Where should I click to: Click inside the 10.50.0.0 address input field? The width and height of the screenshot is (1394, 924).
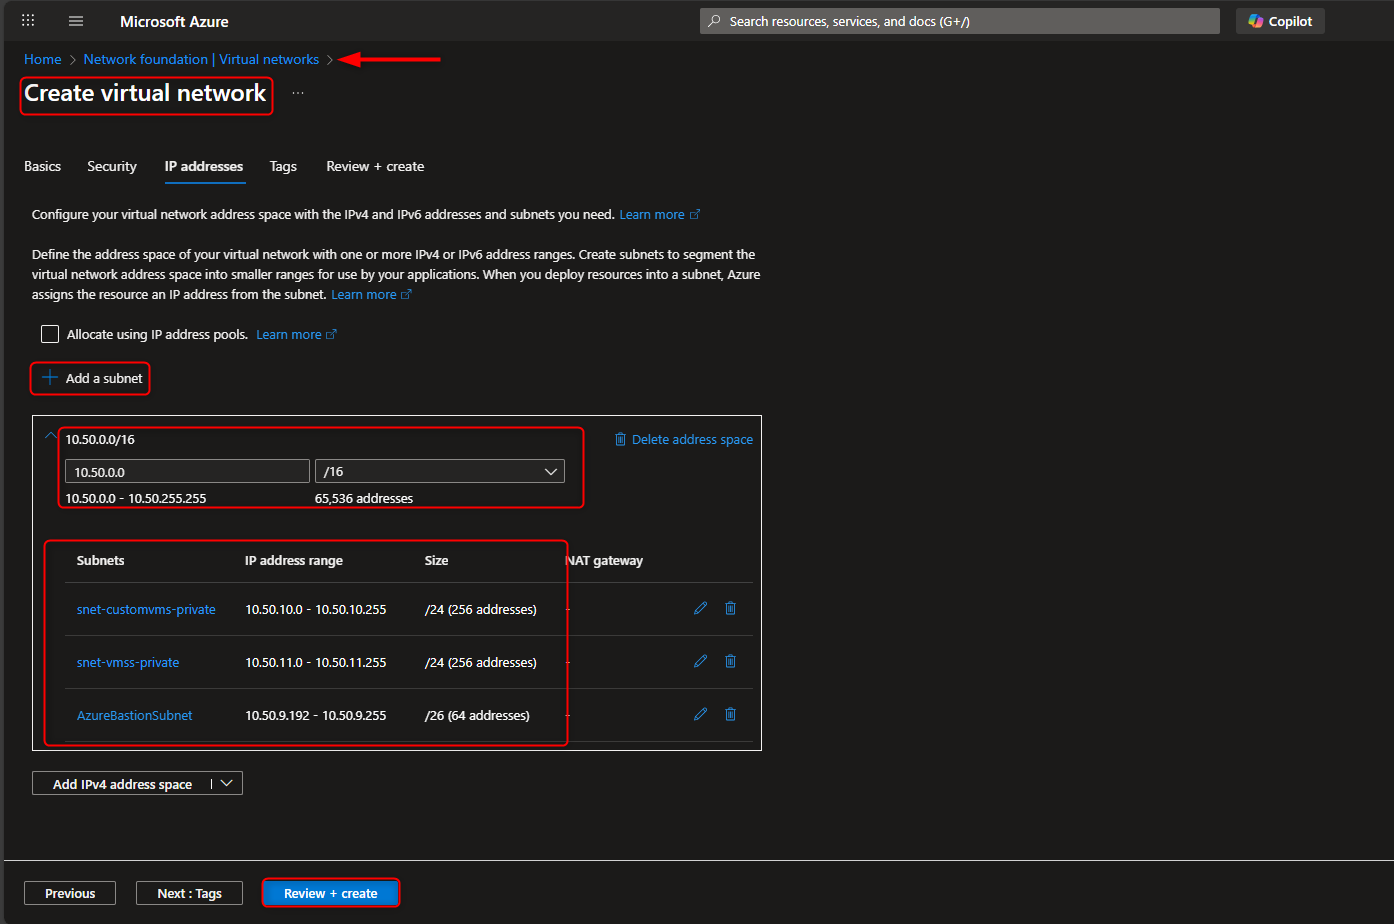(186, 470)
